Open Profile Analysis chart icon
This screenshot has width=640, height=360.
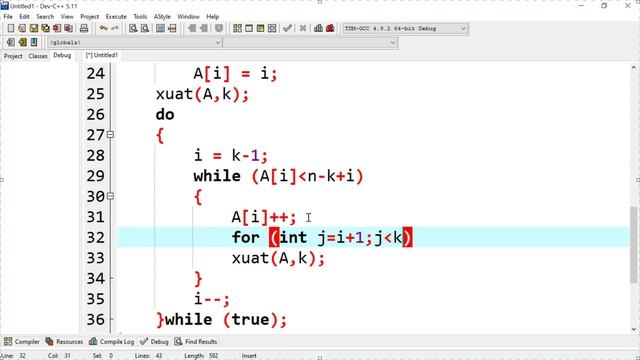click(x=318, y=28)
